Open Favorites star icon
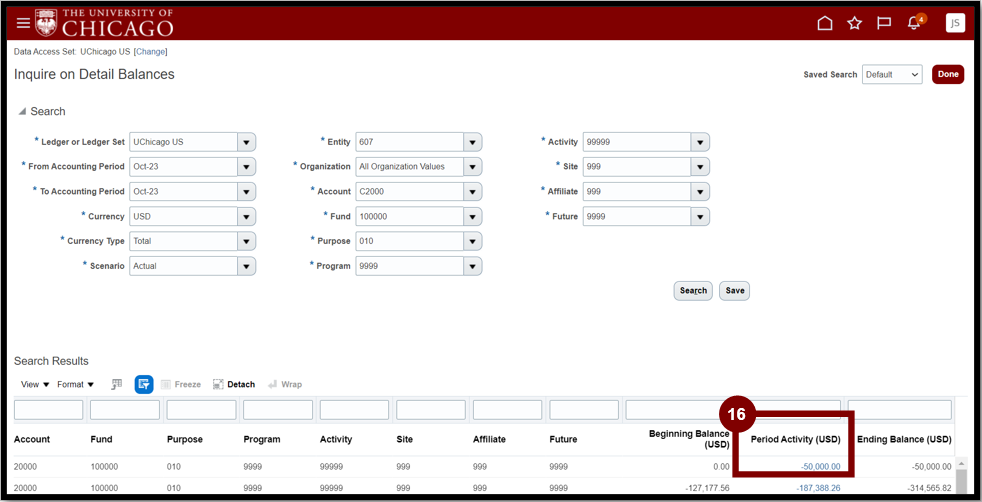 click(854, 23)
